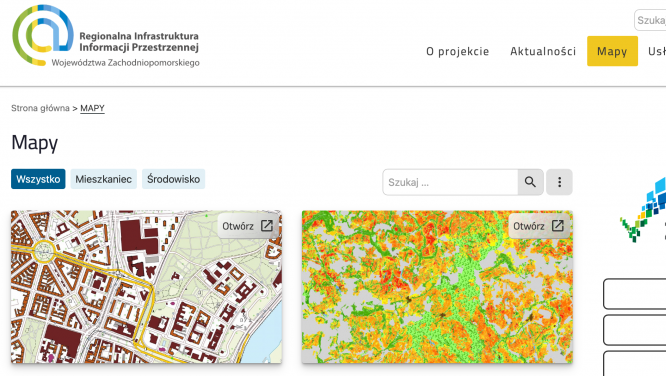Image resolution: width=666 pixels, height=376 pixels.
Task: Open the orange-green vegetation map thumbnail
Action: point(437,287)
